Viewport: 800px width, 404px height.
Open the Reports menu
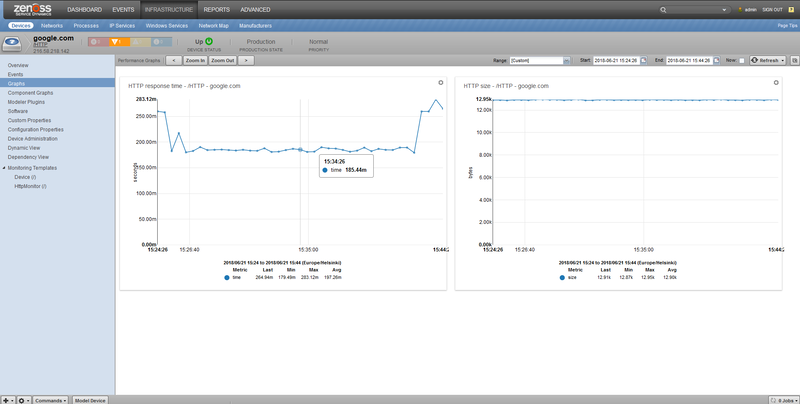click(x=217, y=10)
